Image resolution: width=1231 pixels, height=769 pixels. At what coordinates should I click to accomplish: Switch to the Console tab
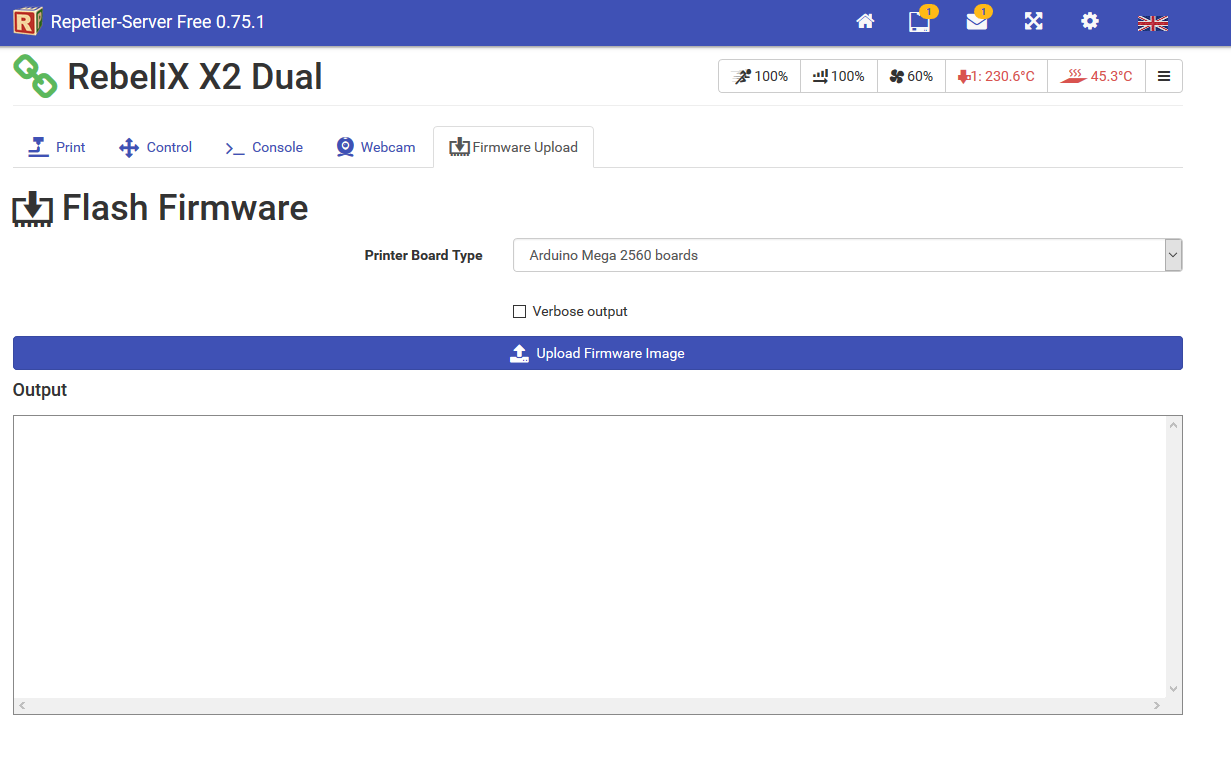pyautogui.click(x=264, y=147)
